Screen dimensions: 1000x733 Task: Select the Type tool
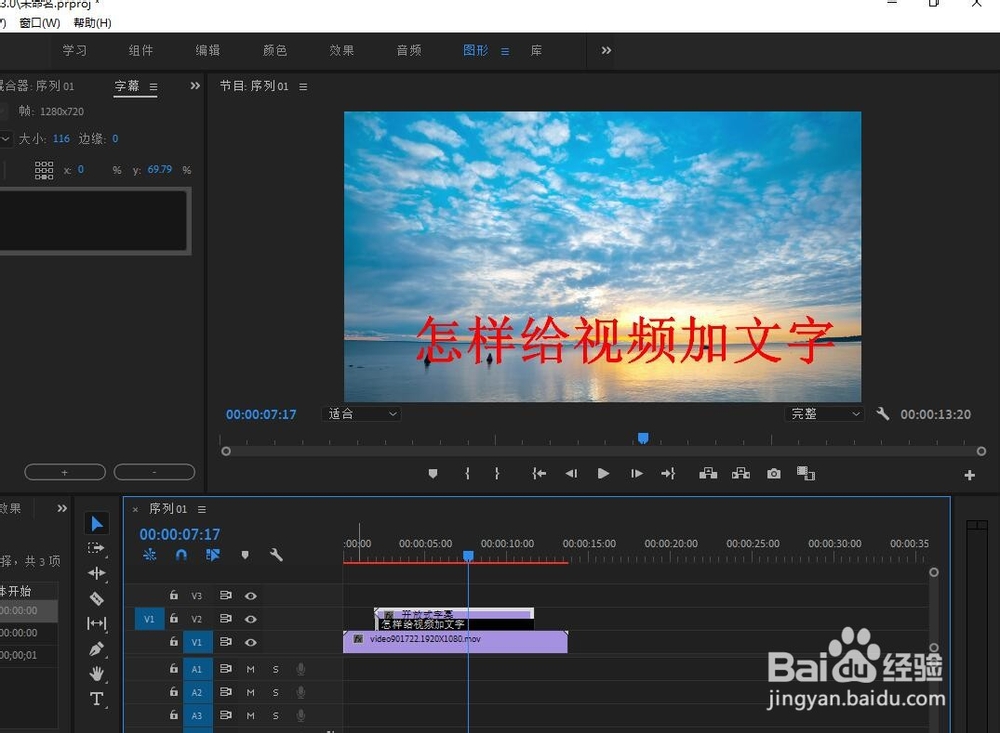(x=96, y=700)
